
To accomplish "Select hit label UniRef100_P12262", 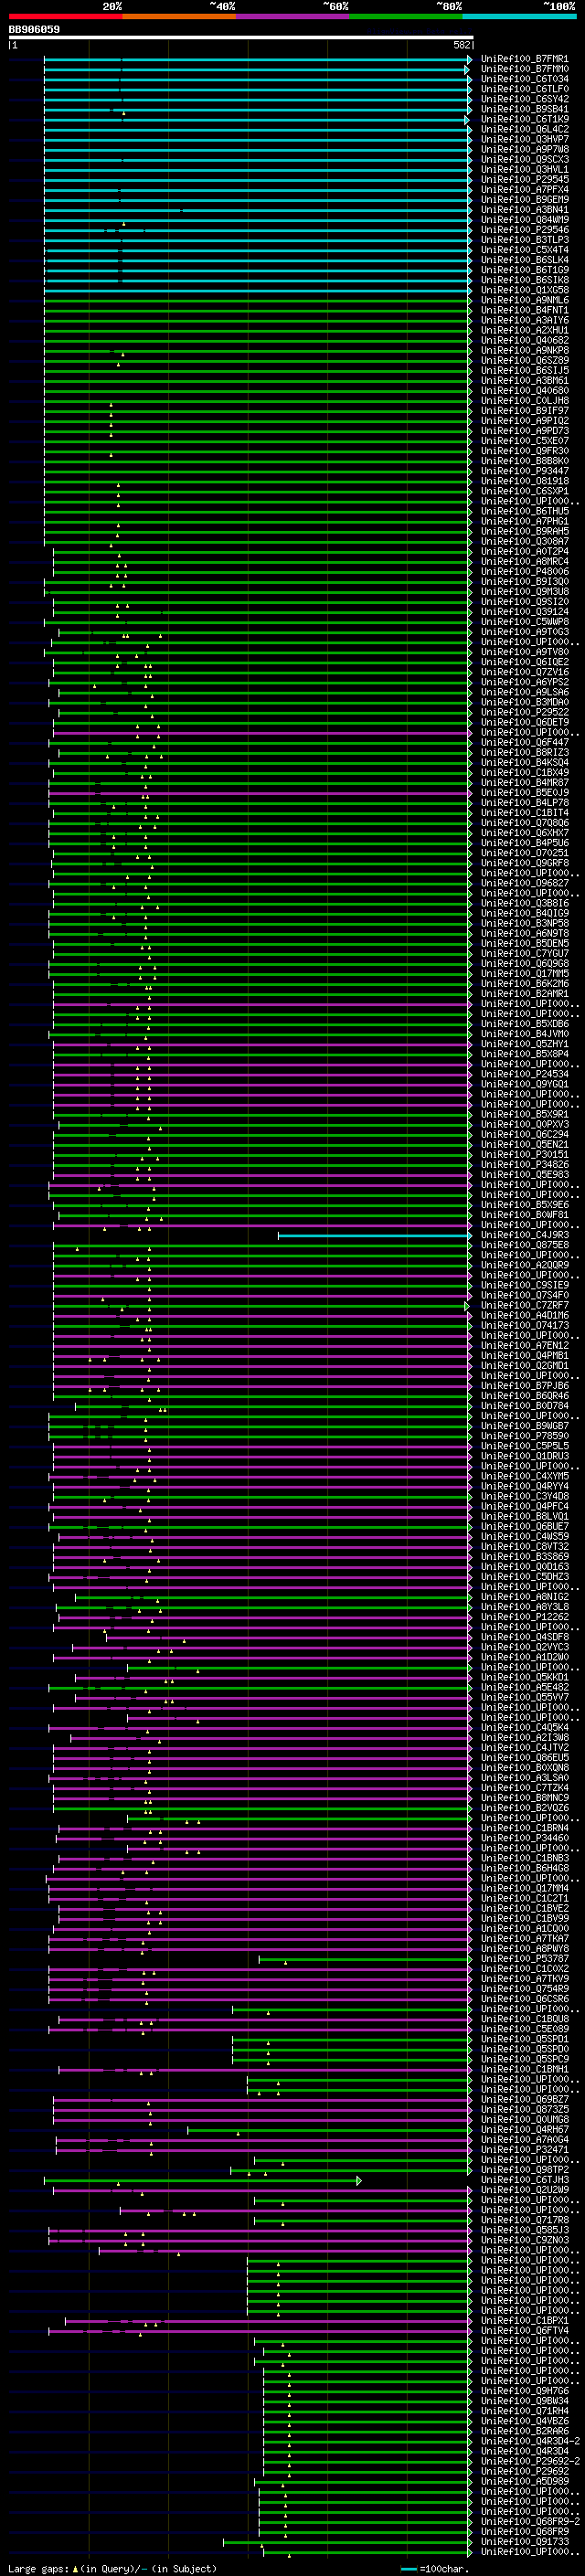I will coord(524,1617).
